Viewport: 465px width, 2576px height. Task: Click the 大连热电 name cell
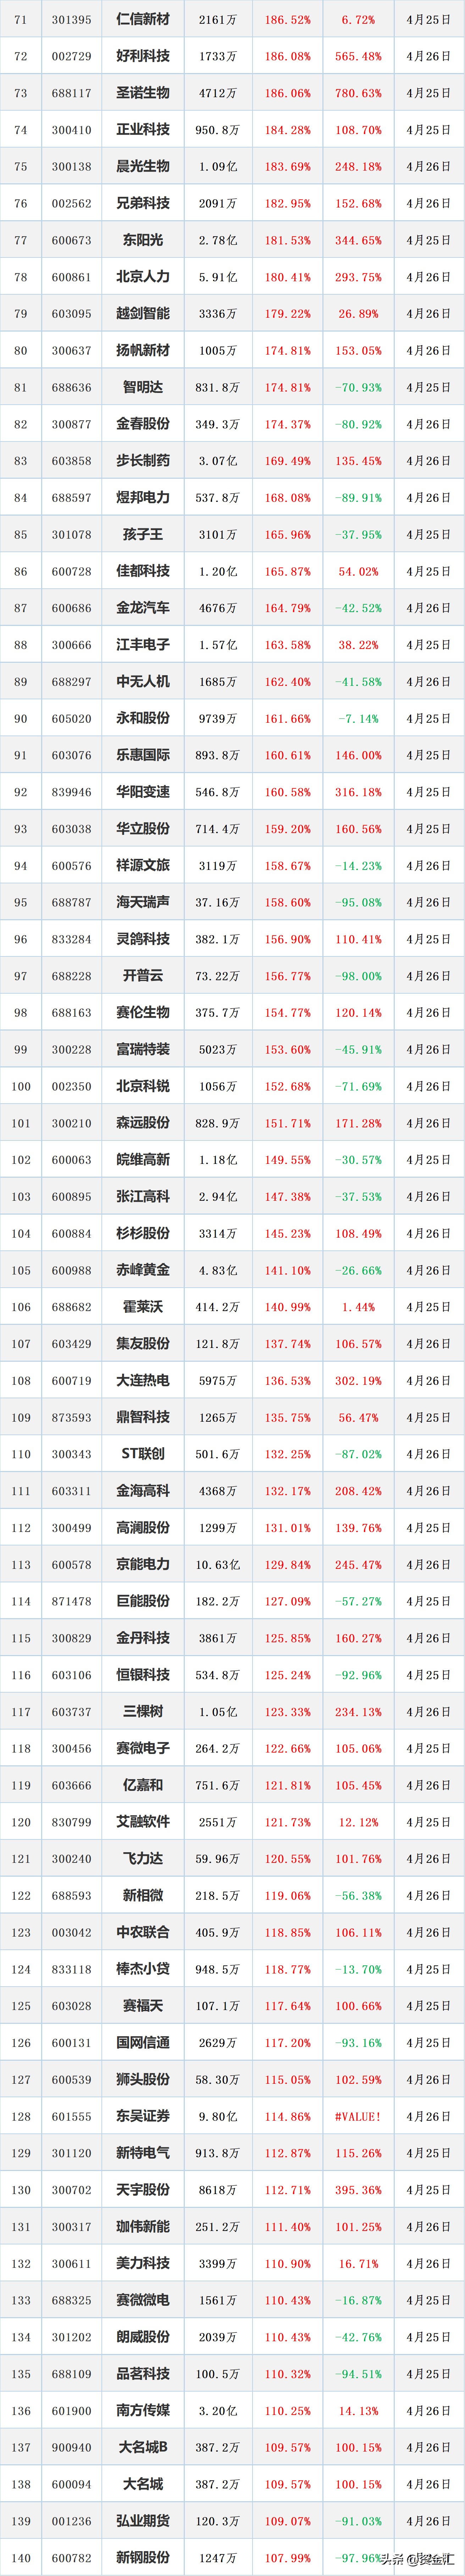click(143, 1380)
